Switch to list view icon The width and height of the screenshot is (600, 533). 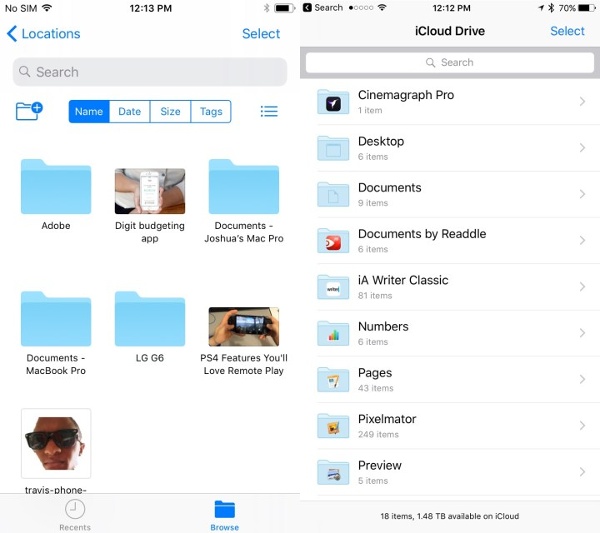pos(269,111)
